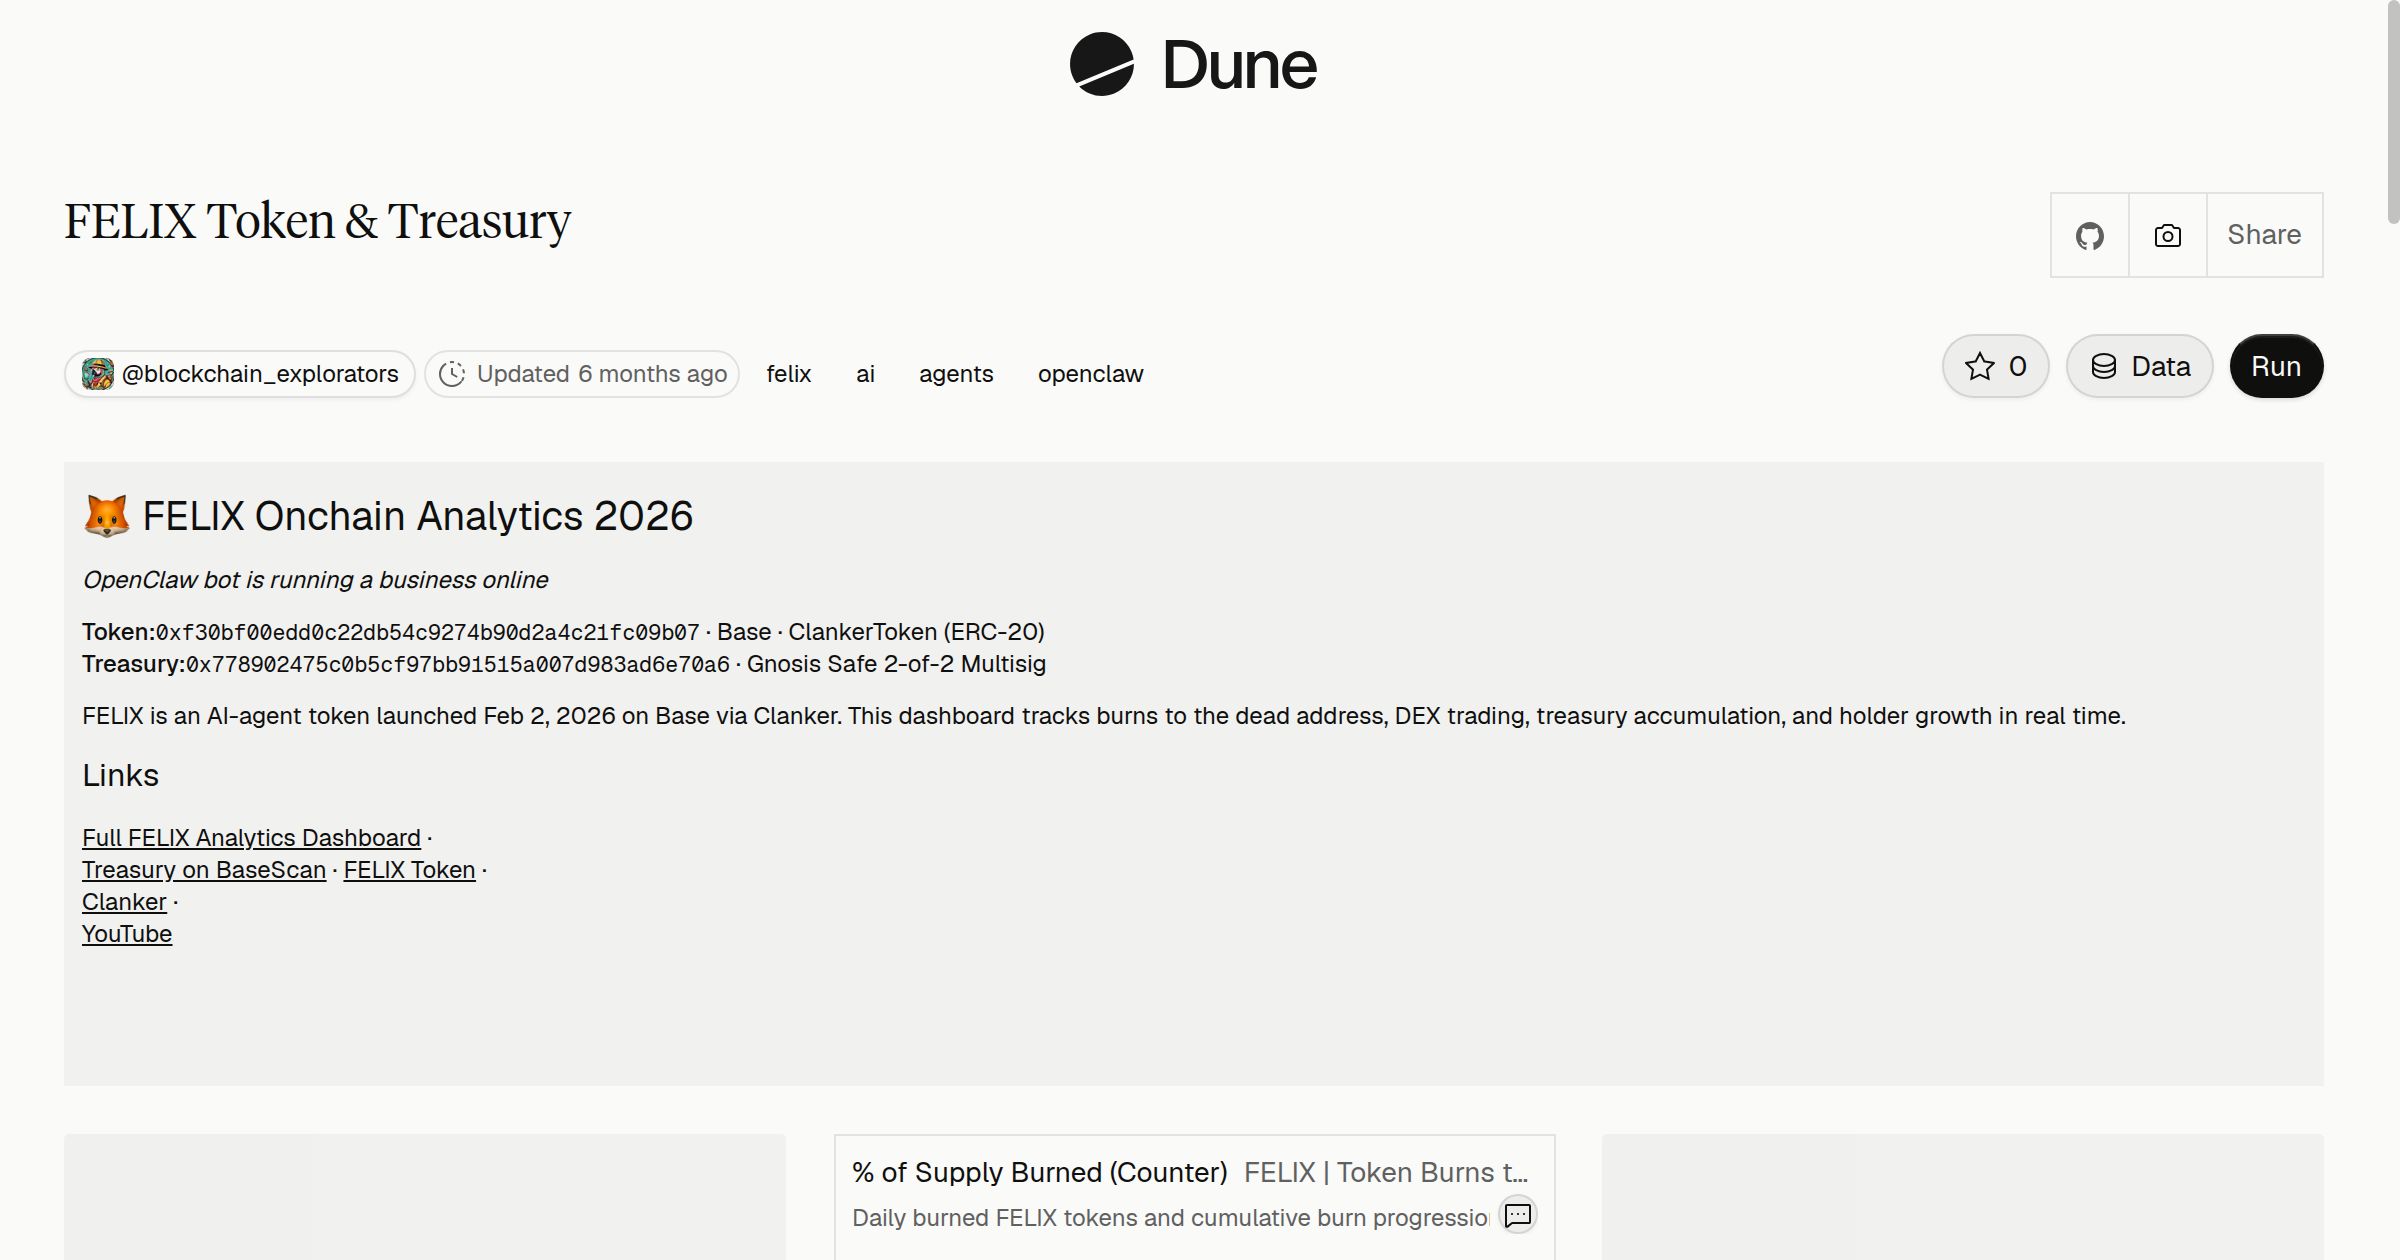Viewport: 2400px width, 1260px height.
Task: Click the Links subheading
Action: [x=120, y=775]
